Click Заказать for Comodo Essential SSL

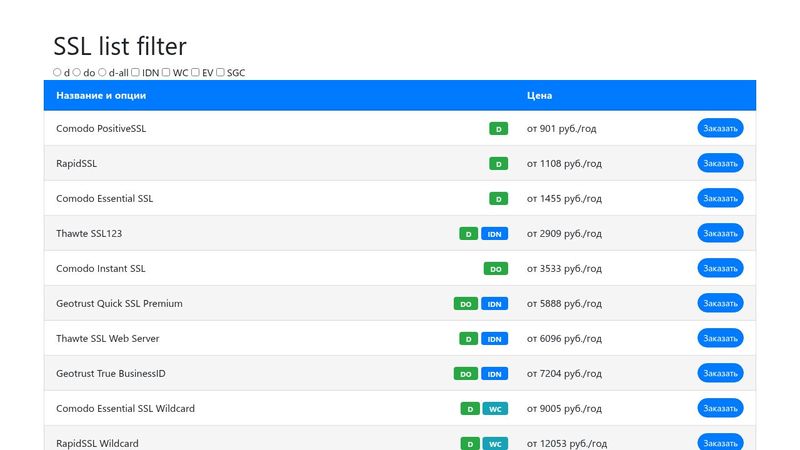pos(720,198)
